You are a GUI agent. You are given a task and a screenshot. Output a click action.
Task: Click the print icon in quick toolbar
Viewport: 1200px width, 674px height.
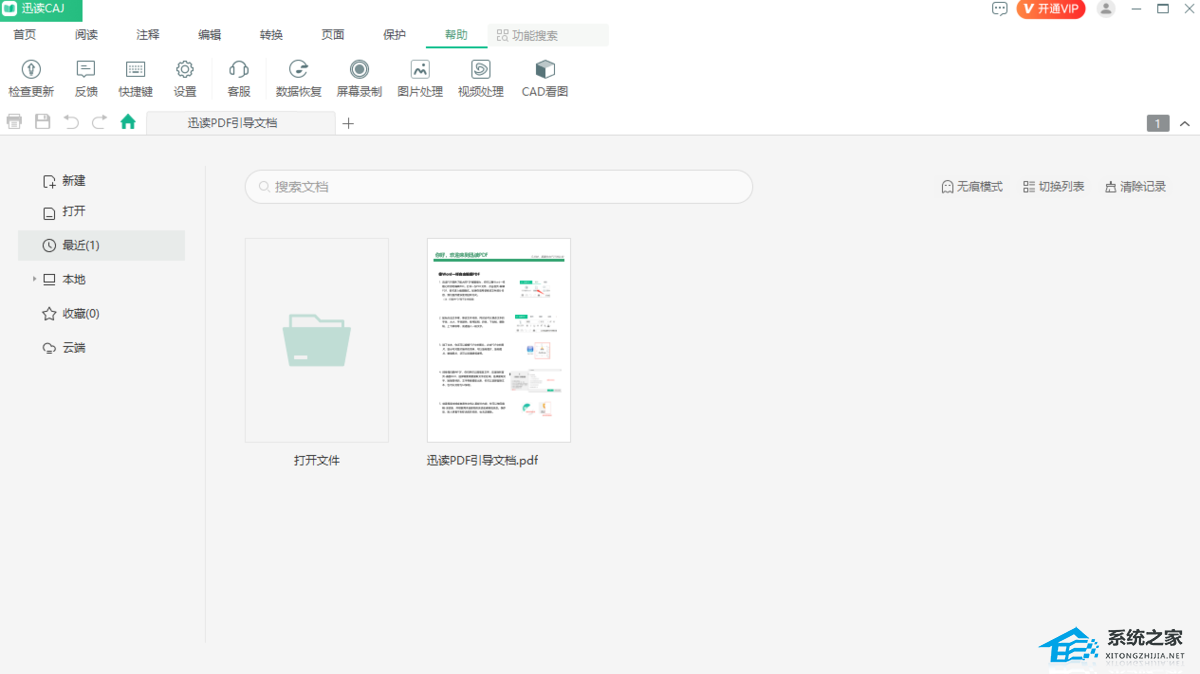click(14, 122)
